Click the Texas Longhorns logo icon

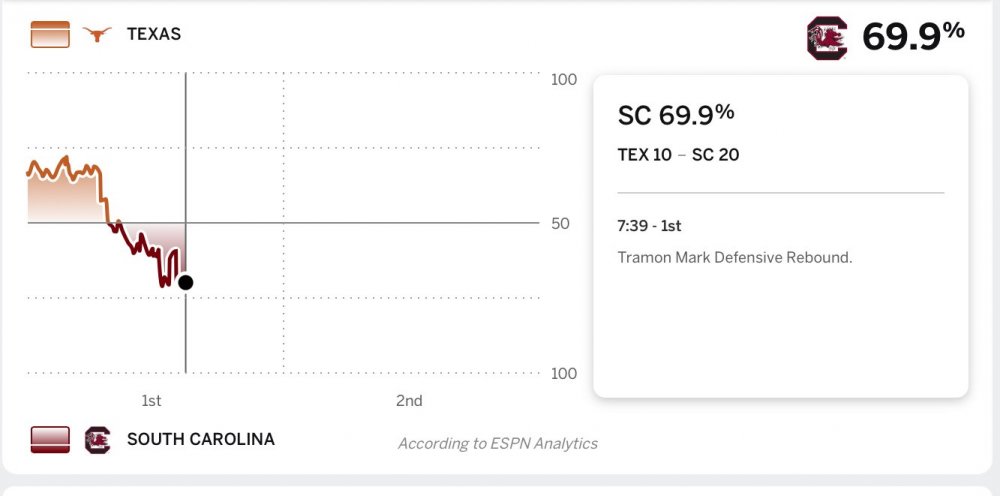click(97, 35)
